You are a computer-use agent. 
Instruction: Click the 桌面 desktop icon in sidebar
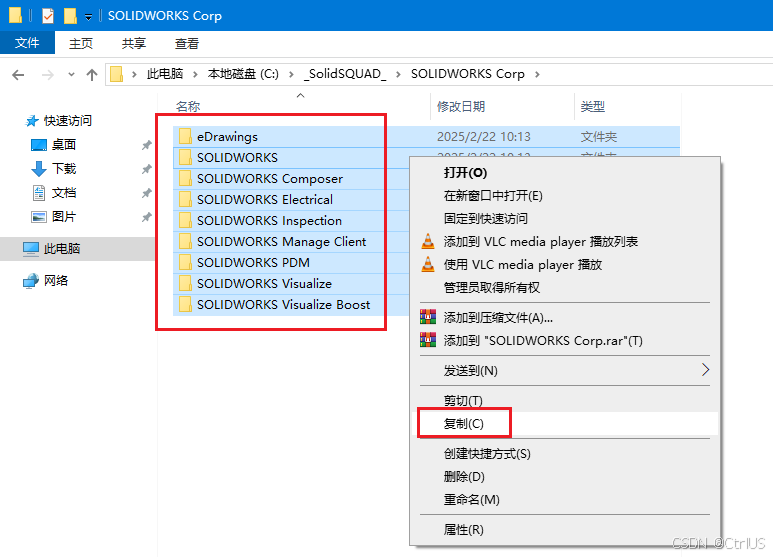[39, 145]
